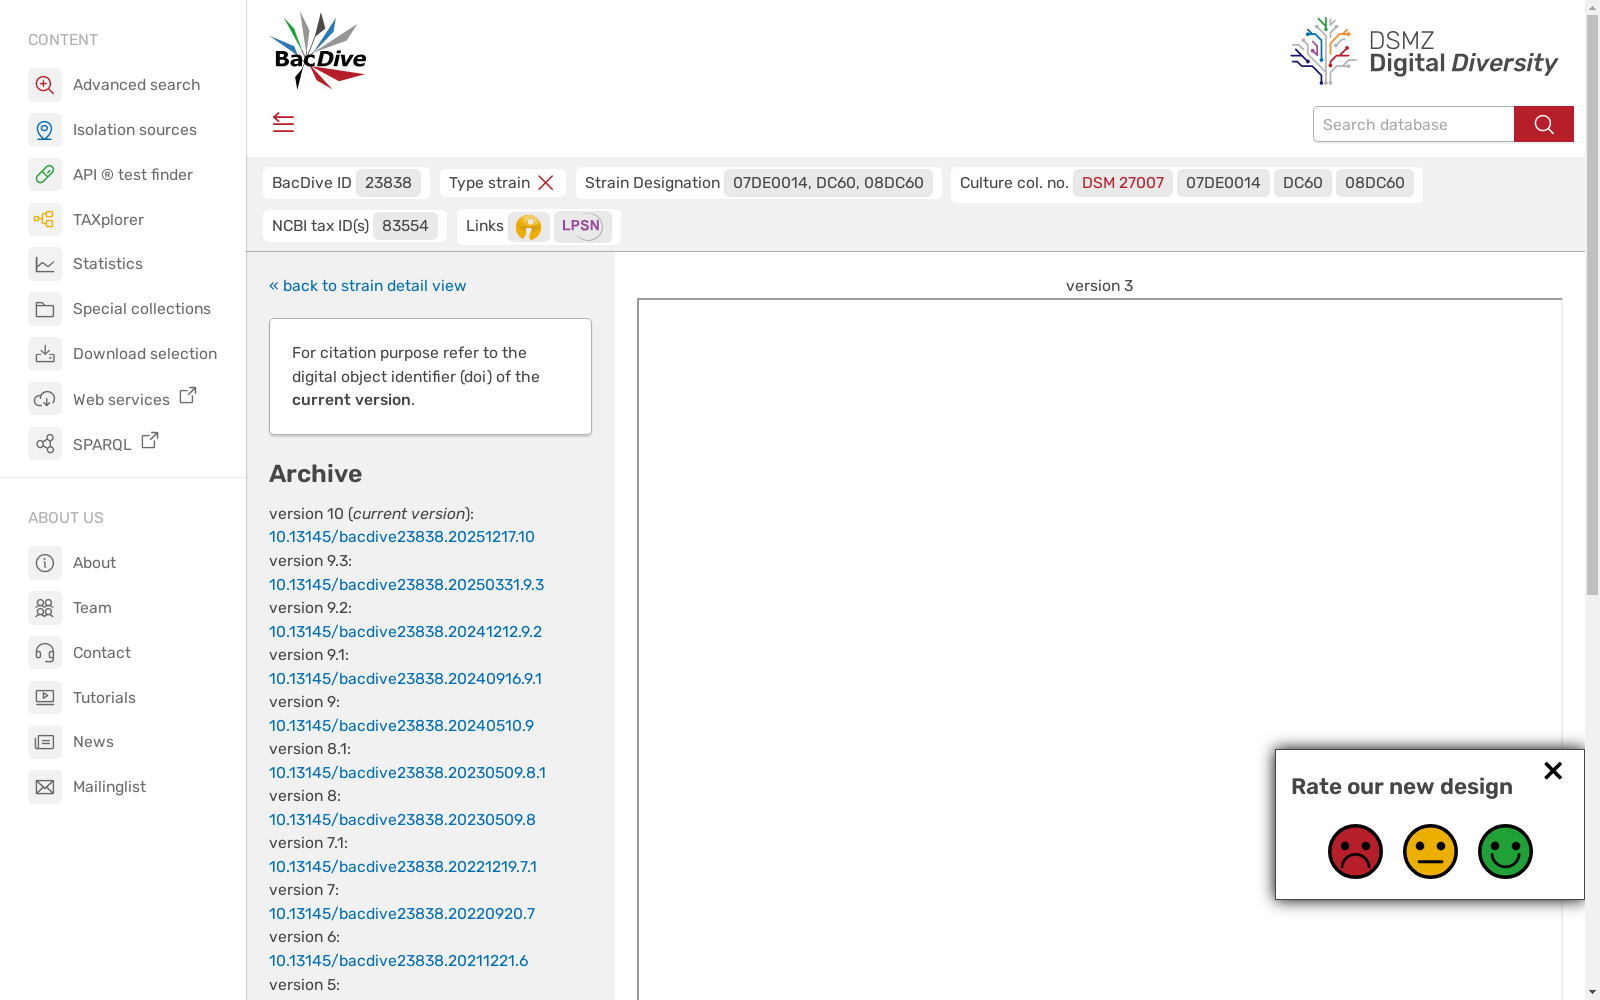
Task: Select TAXplorer menu entry
Action: 108,219
